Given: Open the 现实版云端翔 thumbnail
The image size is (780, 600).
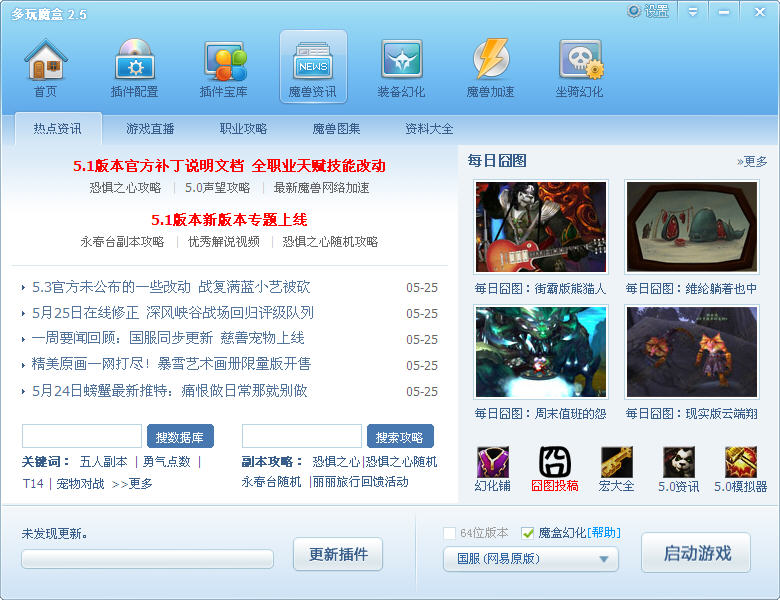Looking at the screenshot, I should coord(692,352).
